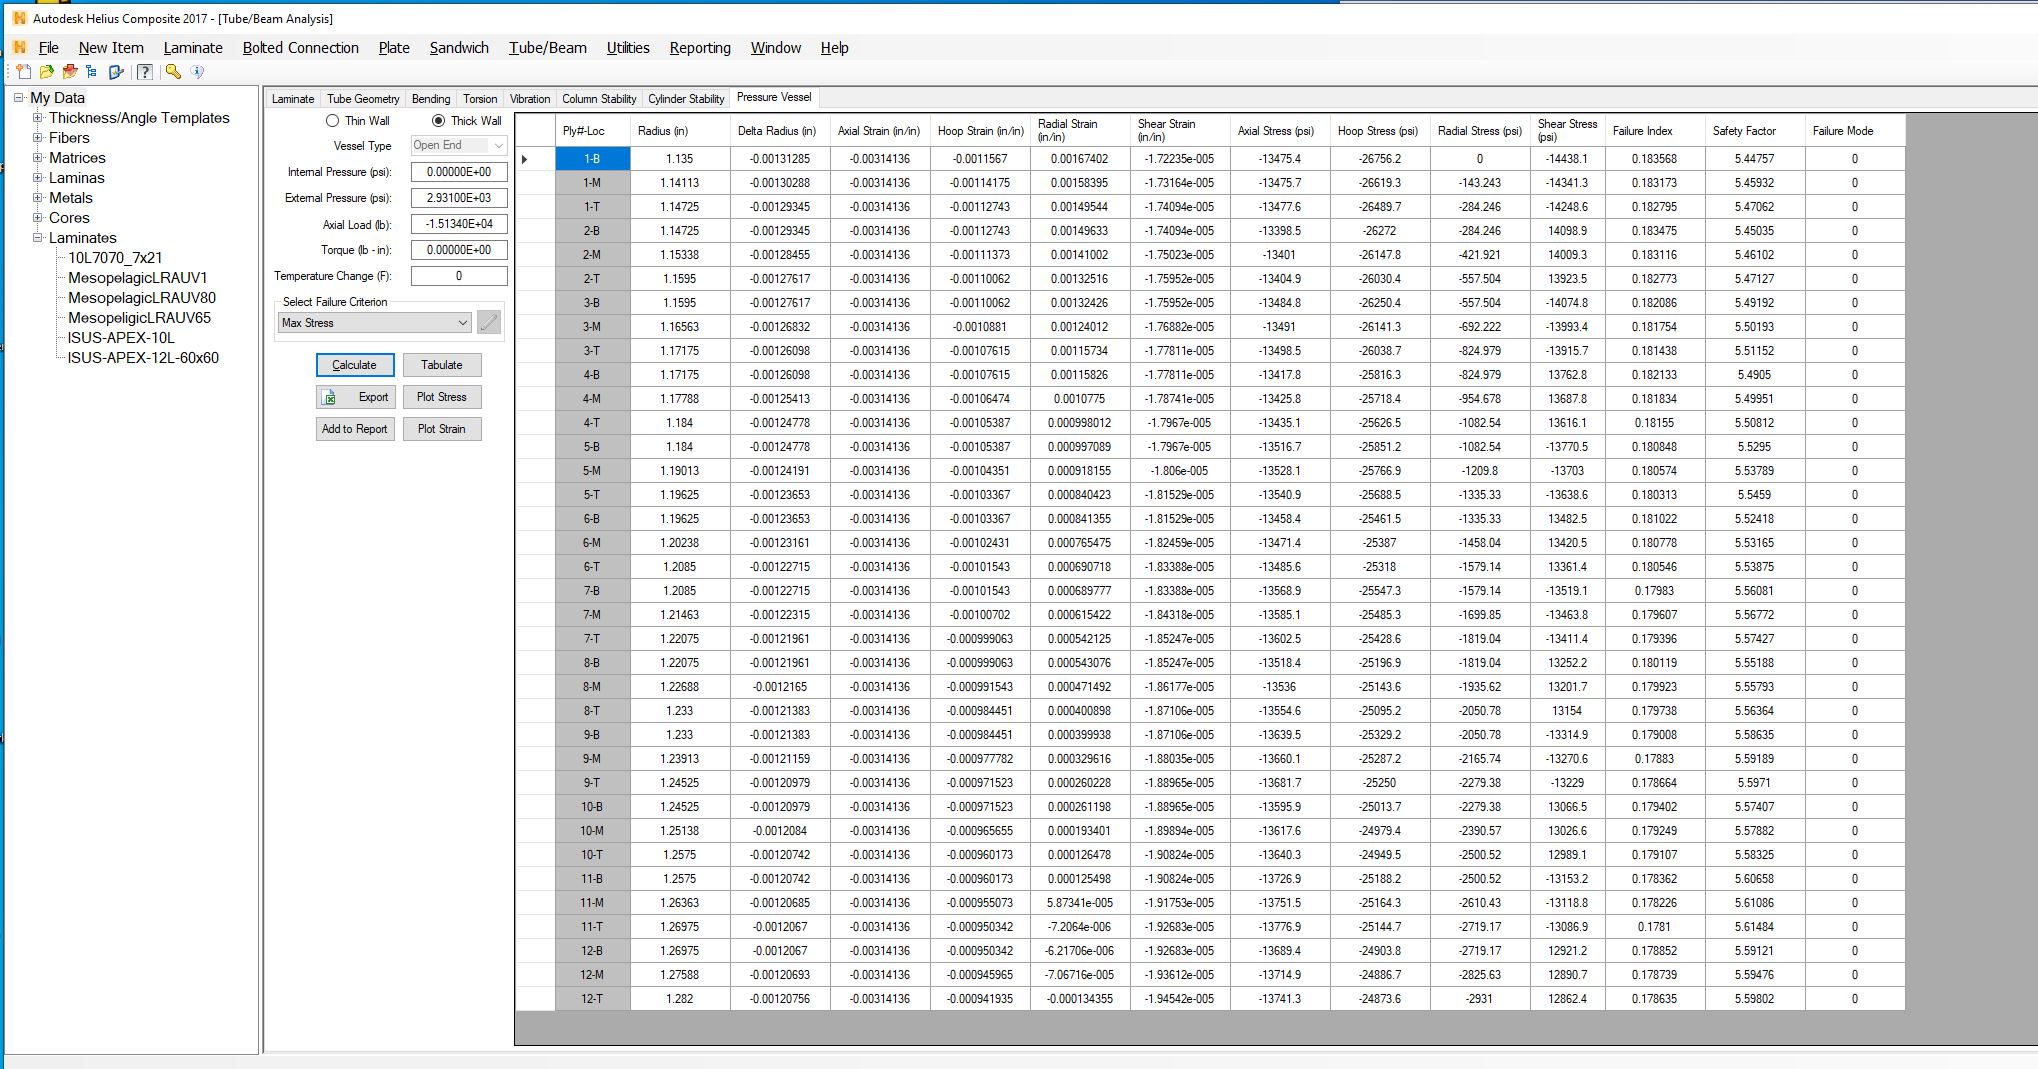2038x1069 pixels.
Task: Click the blue document pencil toolbar icon
Action: pyautogui.click(x=116, y=72)
